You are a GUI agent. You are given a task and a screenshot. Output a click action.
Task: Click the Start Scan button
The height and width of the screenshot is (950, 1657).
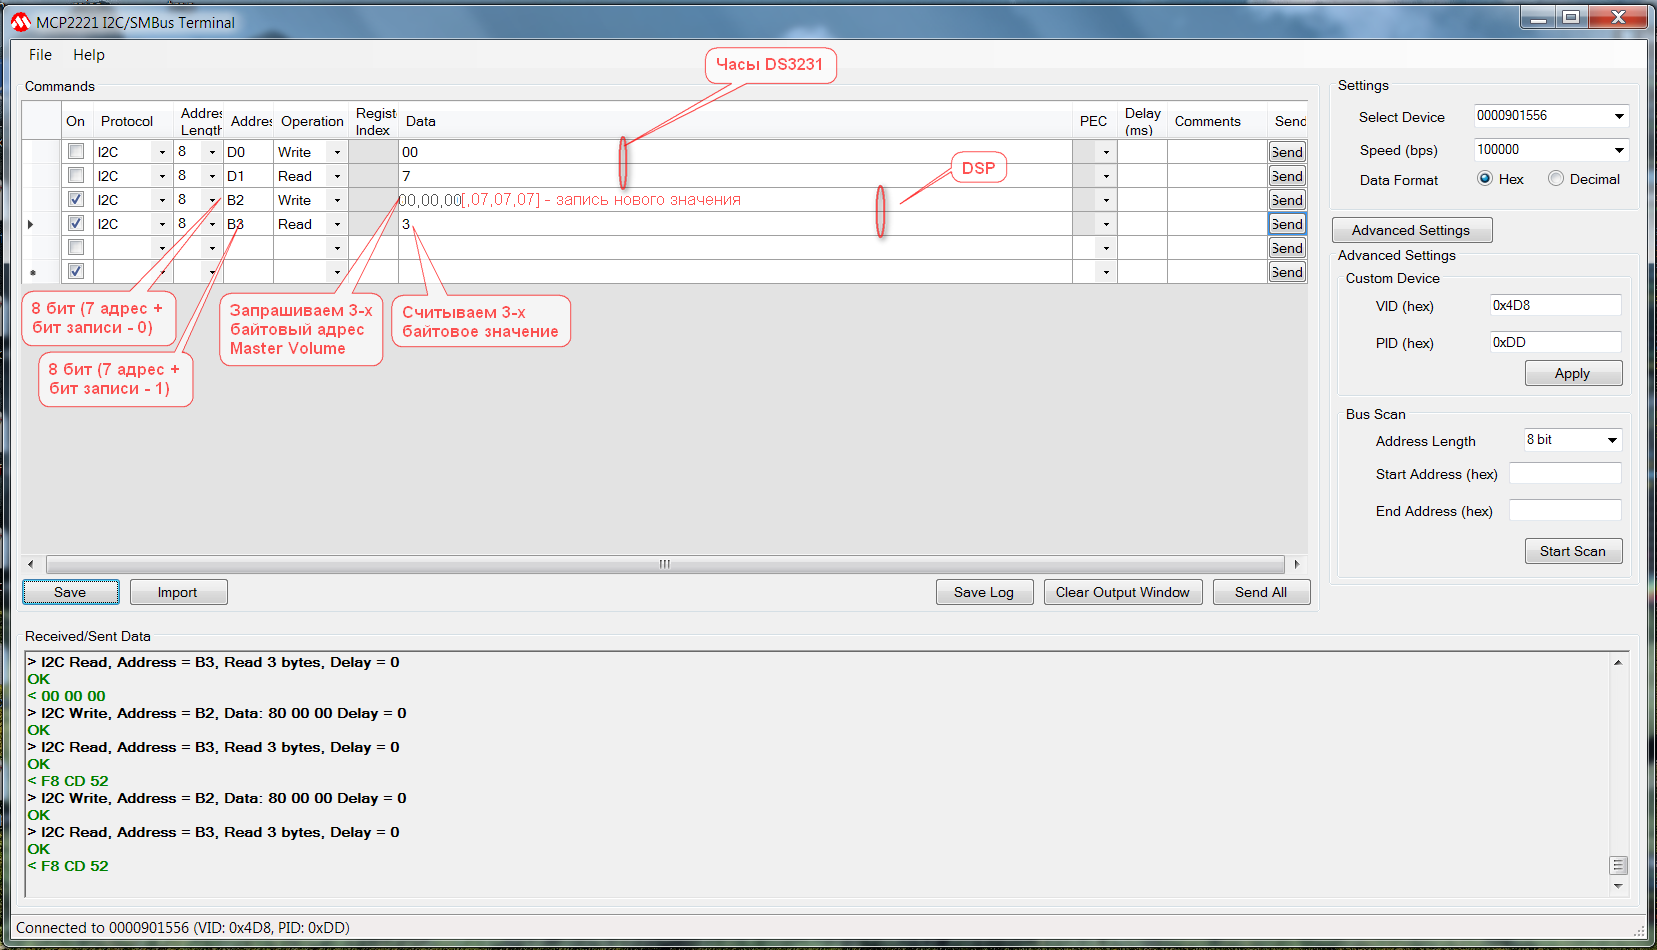tap(1572, 551)
